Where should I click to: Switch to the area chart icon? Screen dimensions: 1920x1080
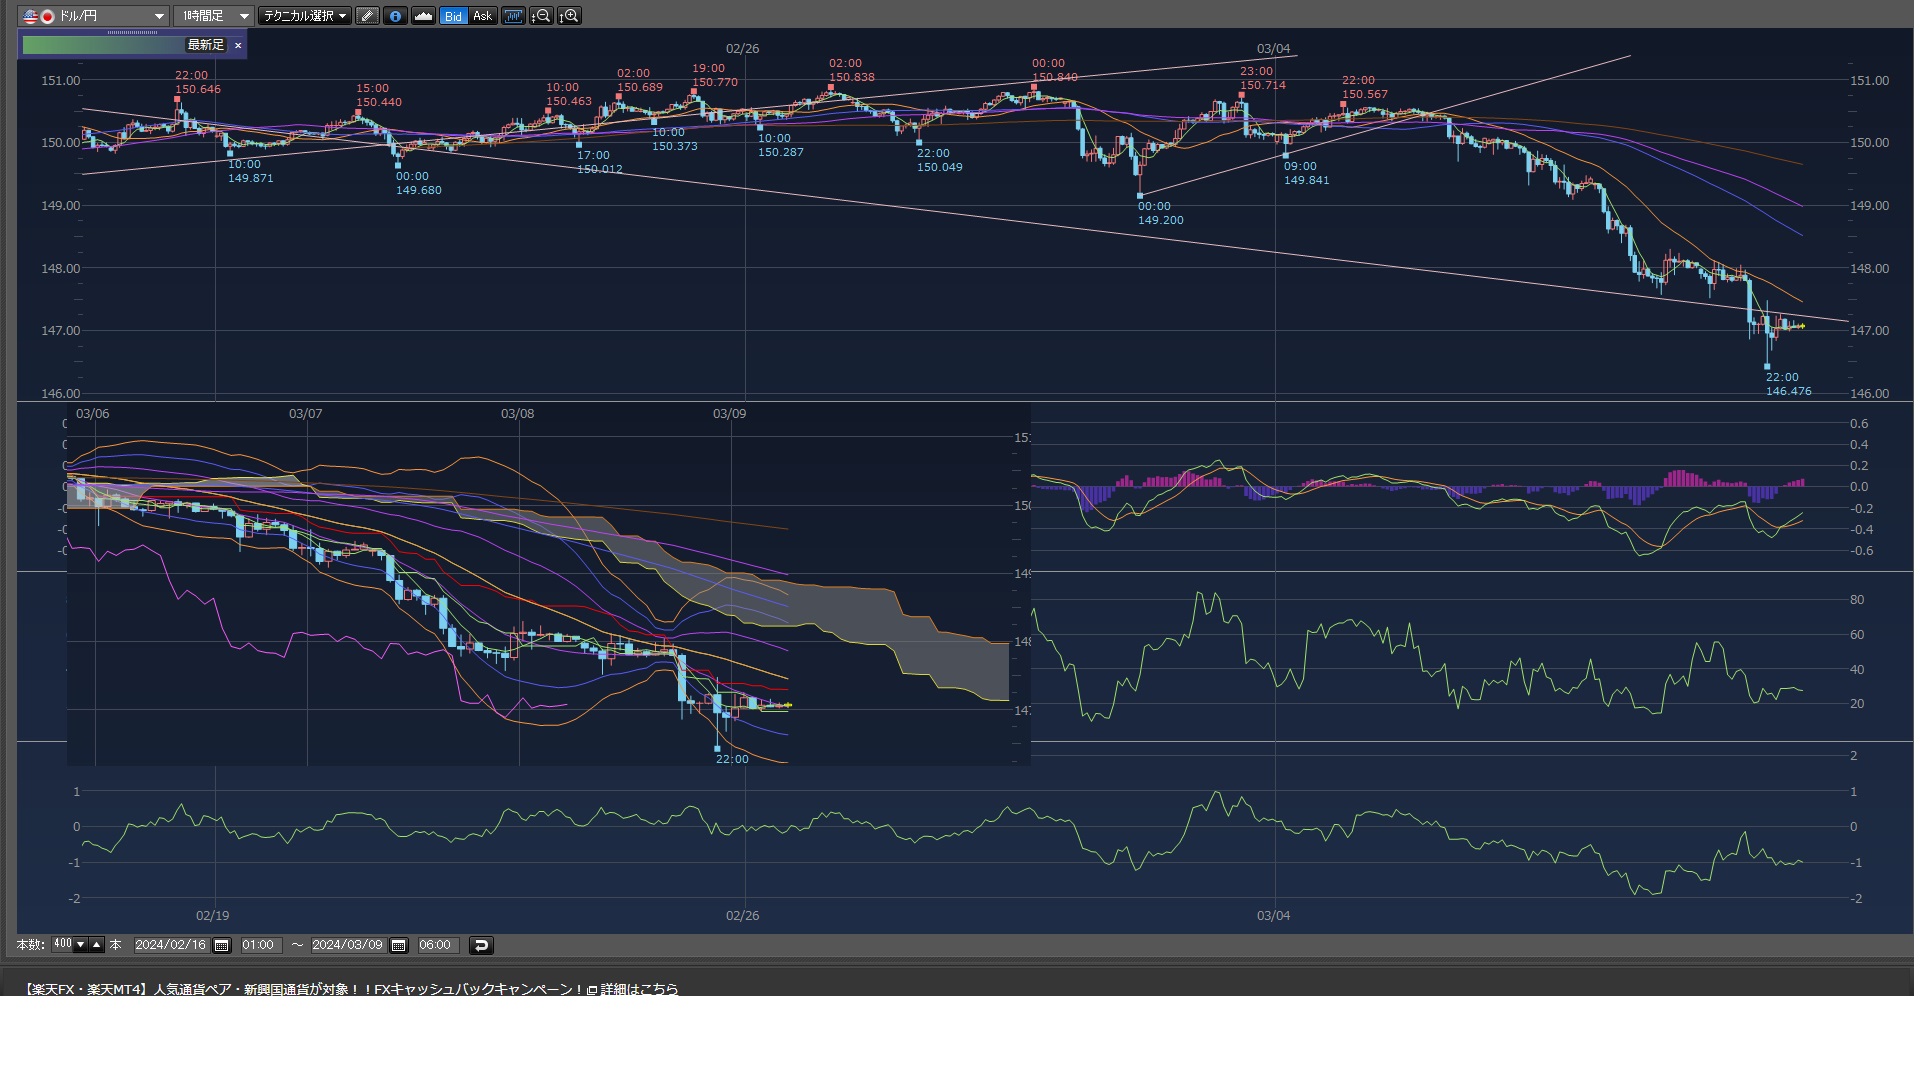[x=423, y=16]
